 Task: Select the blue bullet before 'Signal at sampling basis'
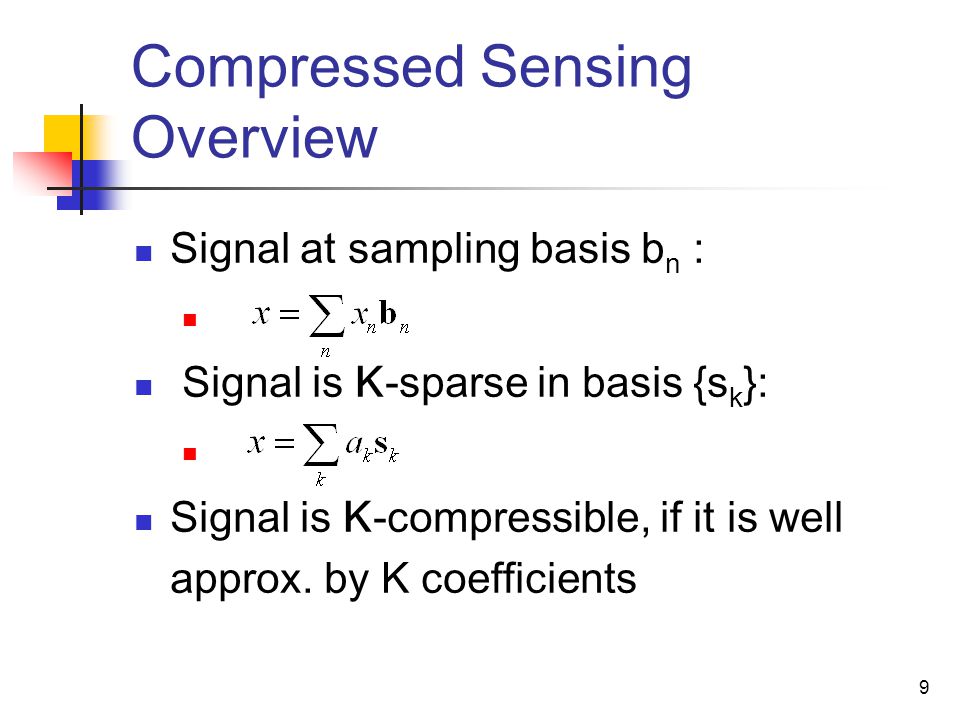click(x=143, y=253)
